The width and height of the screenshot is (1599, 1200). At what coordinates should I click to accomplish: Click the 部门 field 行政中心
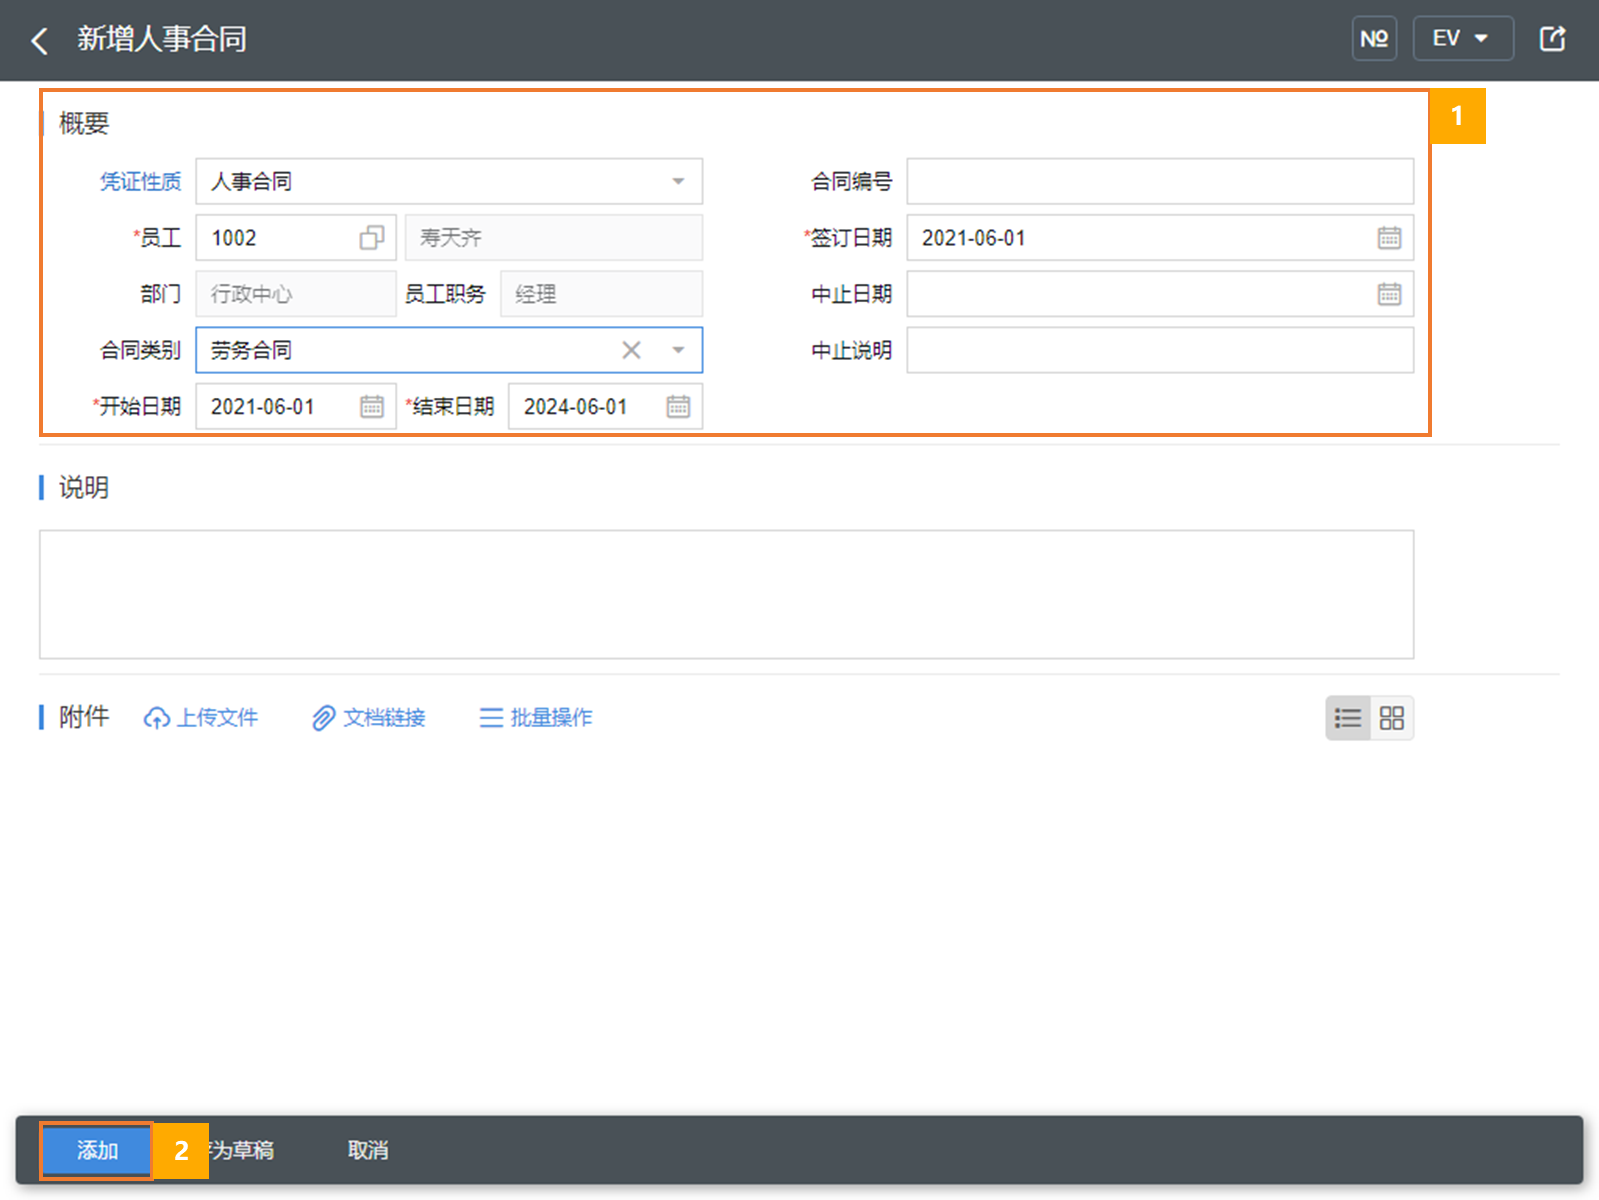[x=296, y=294]
